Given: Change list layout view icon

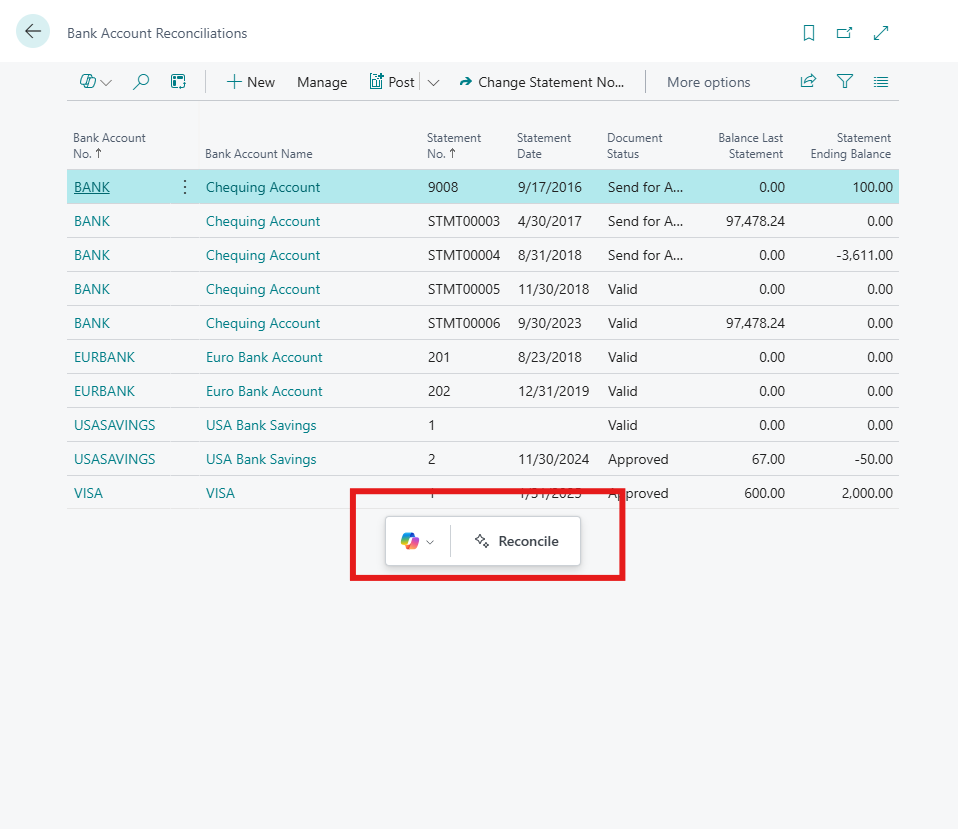Looking at the screenshot, I should pyautogui.click(x=880, y=82).
